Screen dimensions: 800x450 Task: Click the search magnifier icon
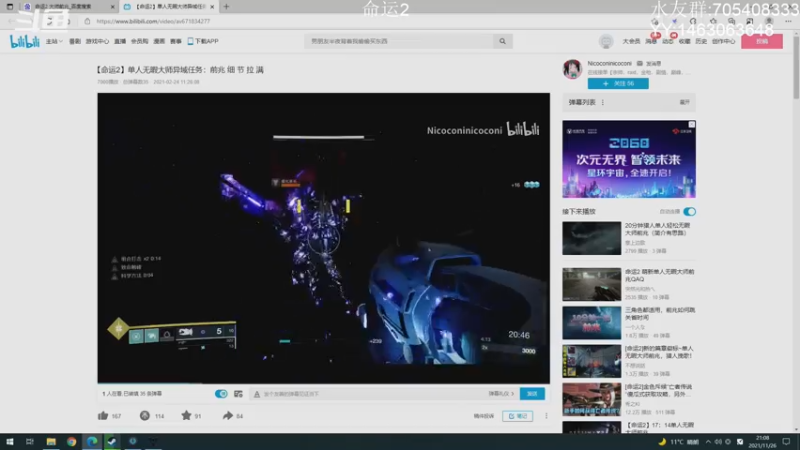point(503,41)
